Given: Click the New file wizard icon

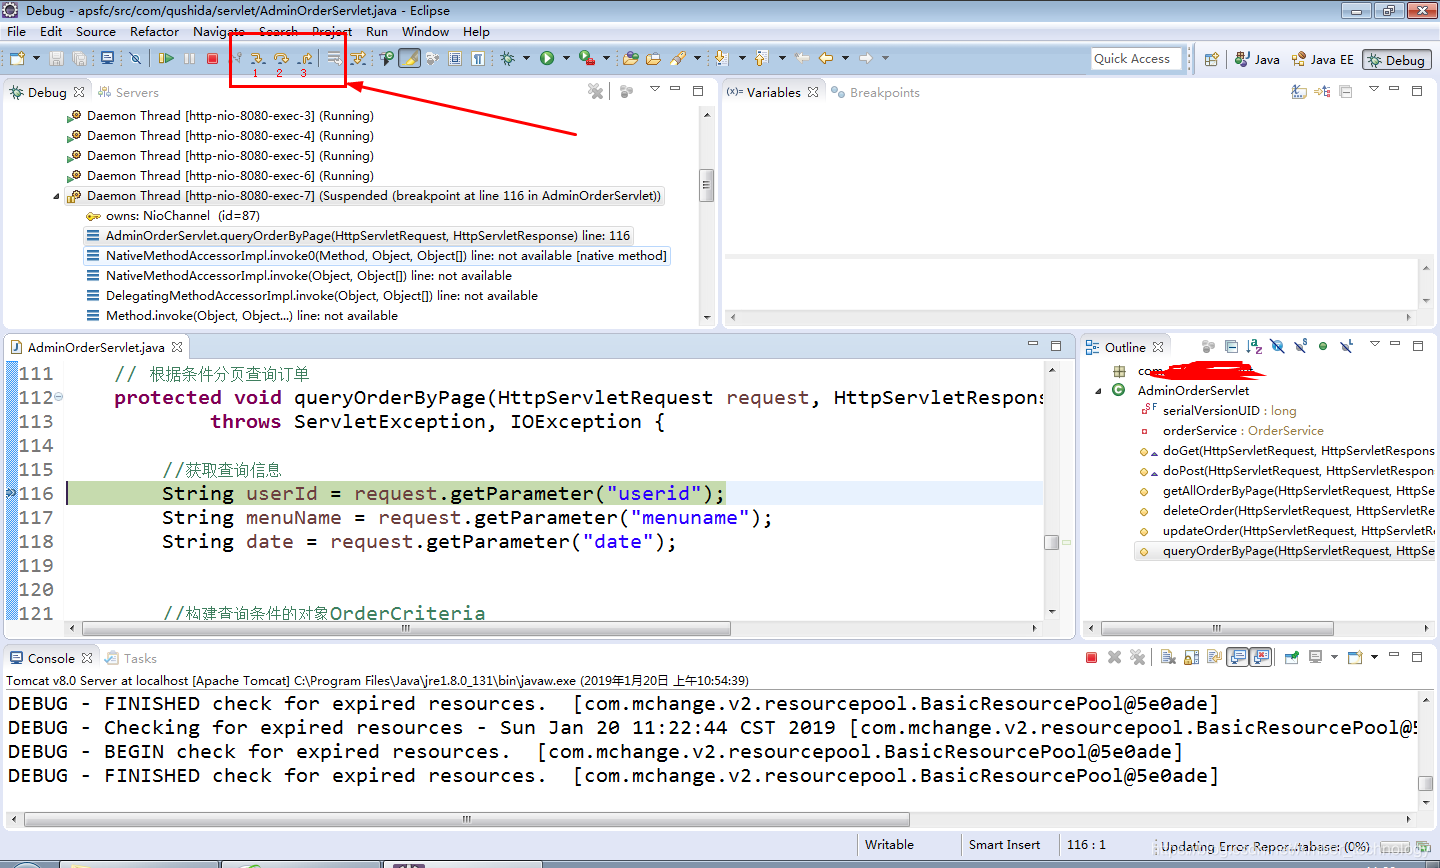Looking at the screenshot, I should [x=17, y=58].
